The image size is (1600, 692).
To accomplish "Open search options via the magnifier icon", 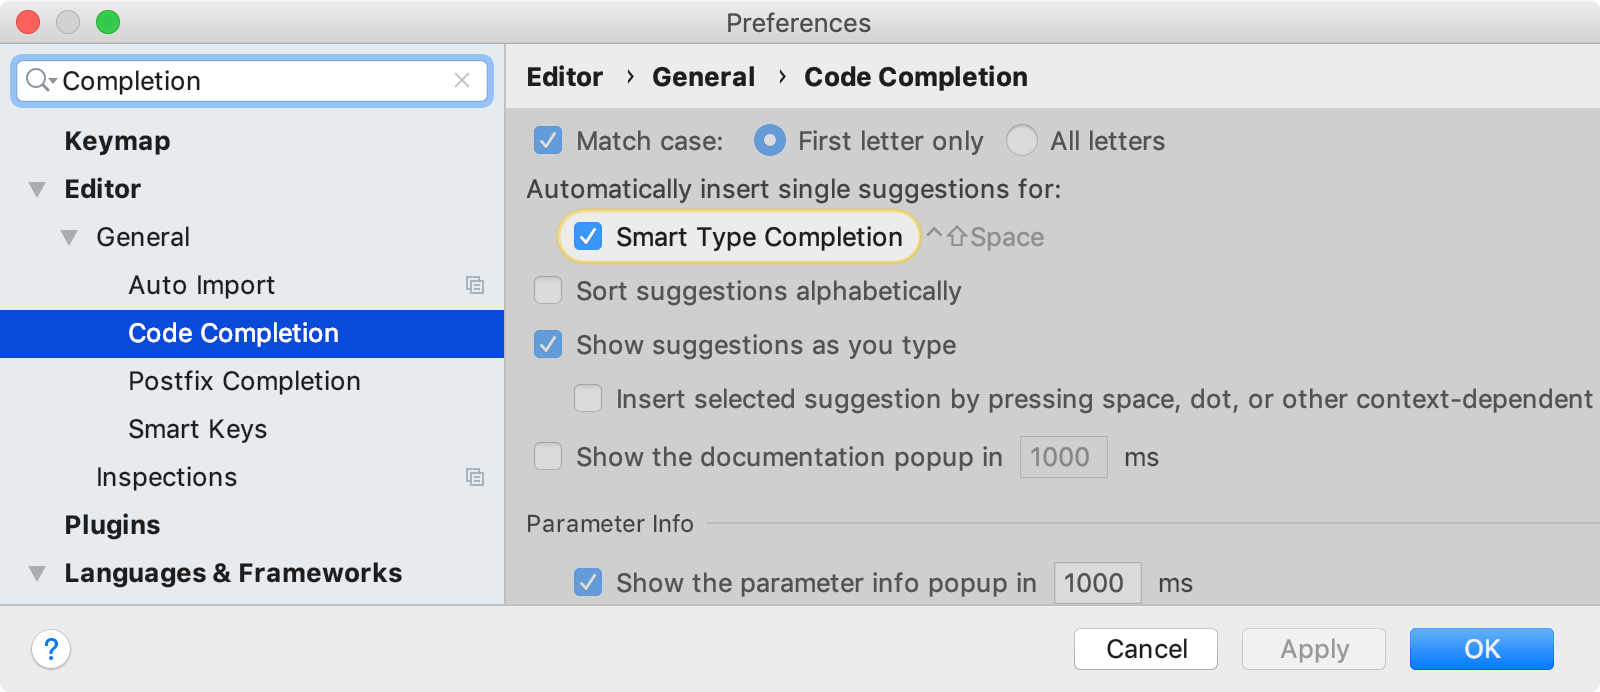I will click(x=38, y=81).
